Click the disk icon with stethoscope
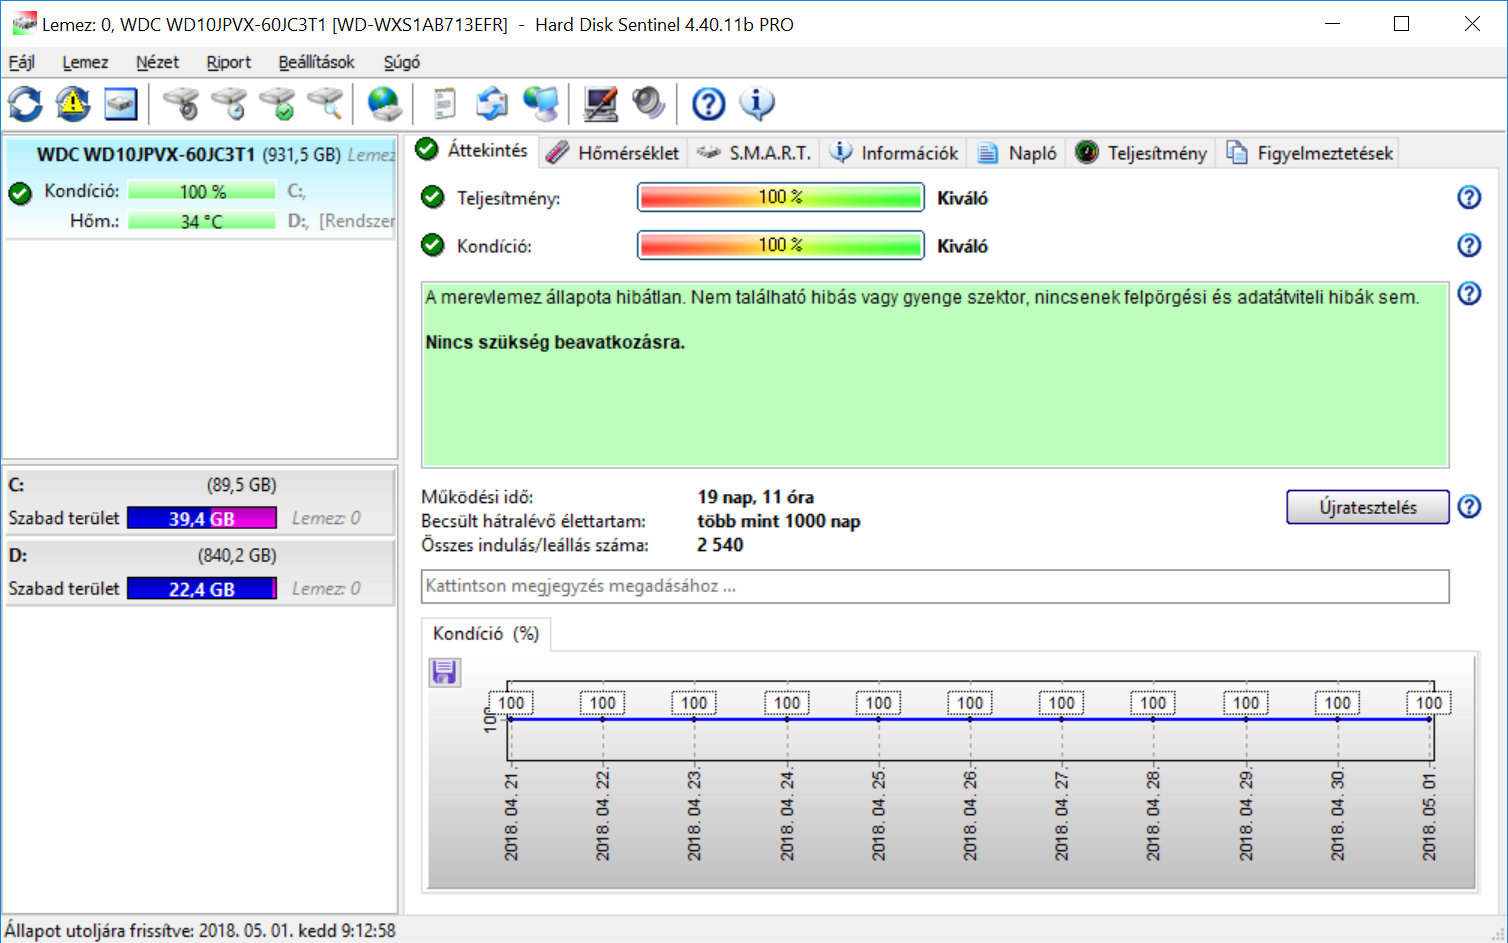The image size is (1508, 943). (181, 103)
